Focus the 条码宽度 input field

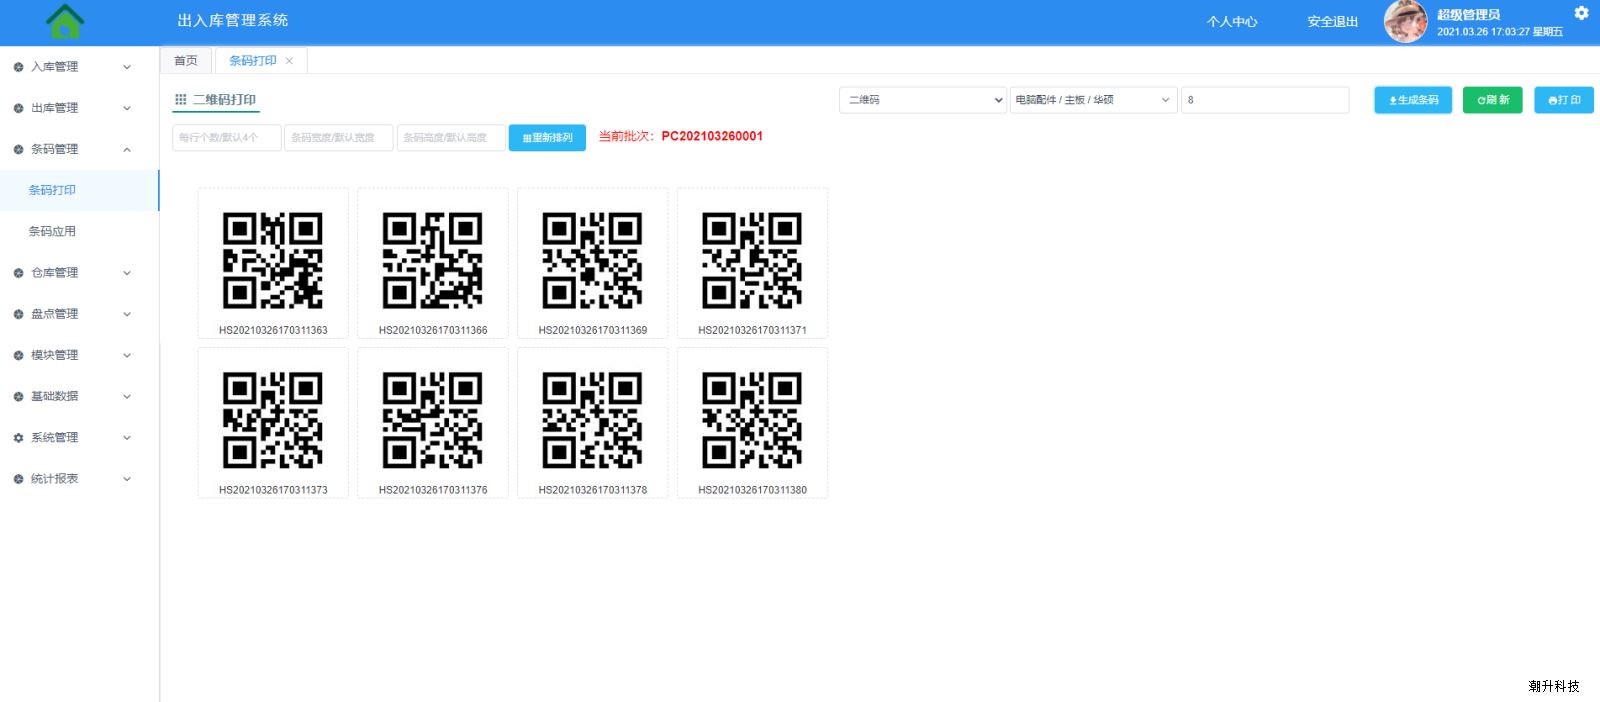(339, 138)
